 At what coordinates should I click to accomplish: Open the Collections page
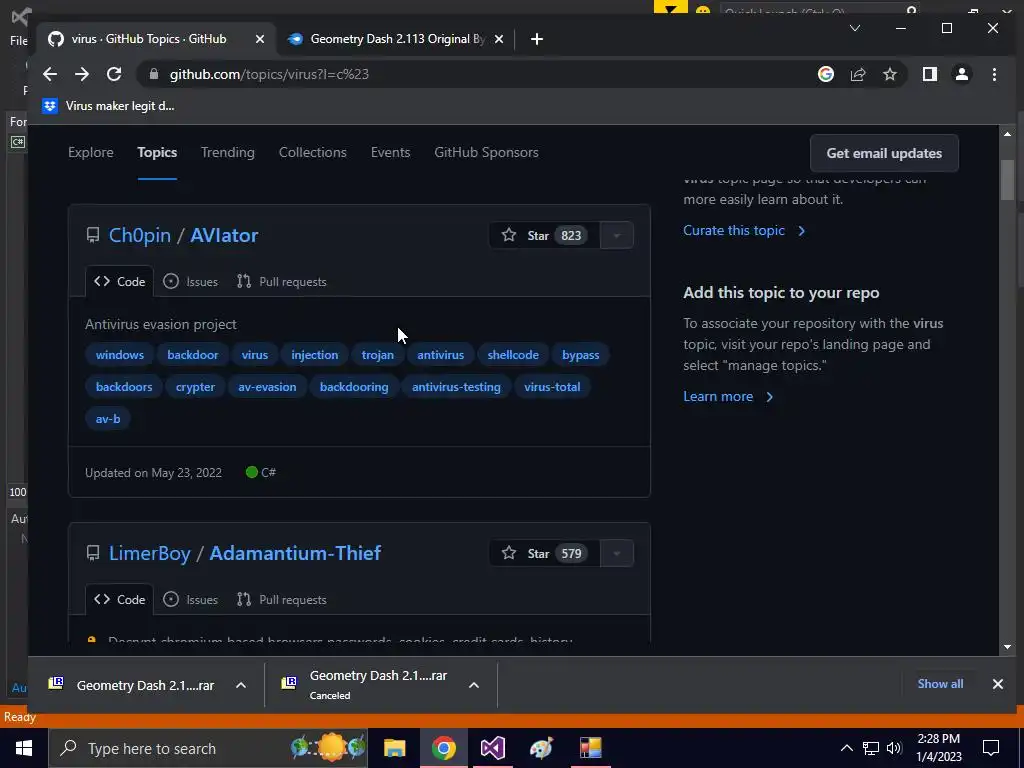click(313, 152)
